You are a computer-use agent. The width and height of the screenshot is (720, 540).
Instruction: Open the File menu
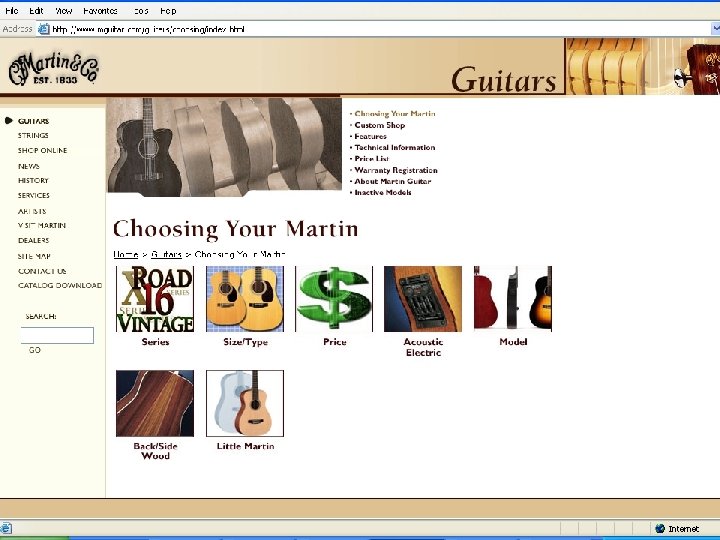click(12, 11)
